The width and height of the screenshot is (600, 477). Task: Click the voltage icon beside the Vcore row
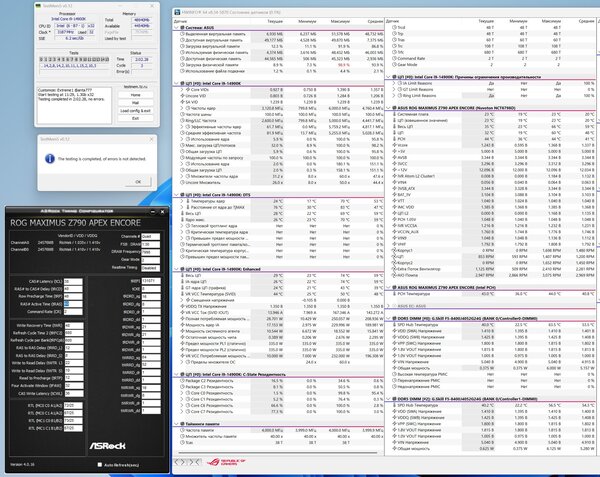394,145
